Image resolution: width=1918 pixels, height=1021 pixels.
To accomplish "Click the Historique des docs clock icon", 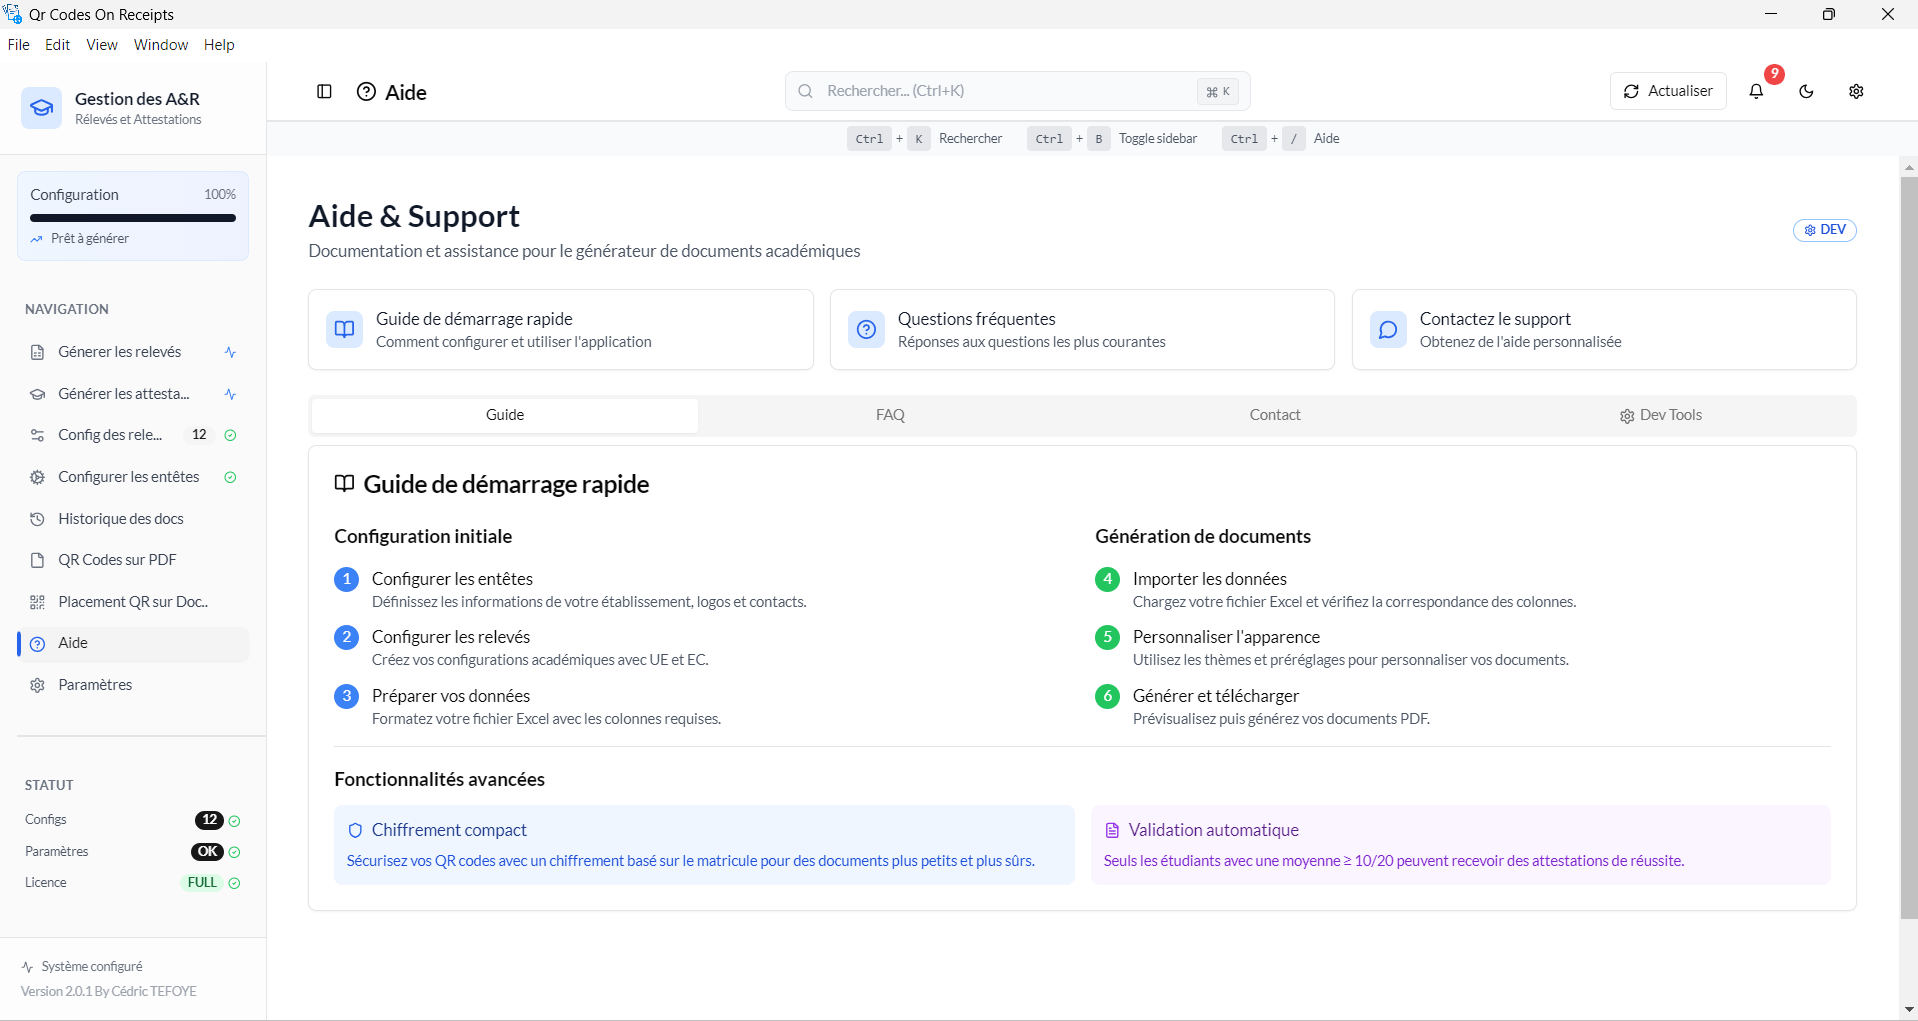I will tap(37, 519).
